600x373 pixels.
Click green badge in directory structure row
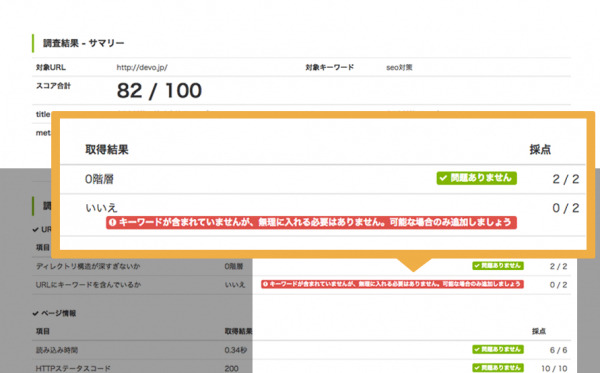(x=498, y=266)
